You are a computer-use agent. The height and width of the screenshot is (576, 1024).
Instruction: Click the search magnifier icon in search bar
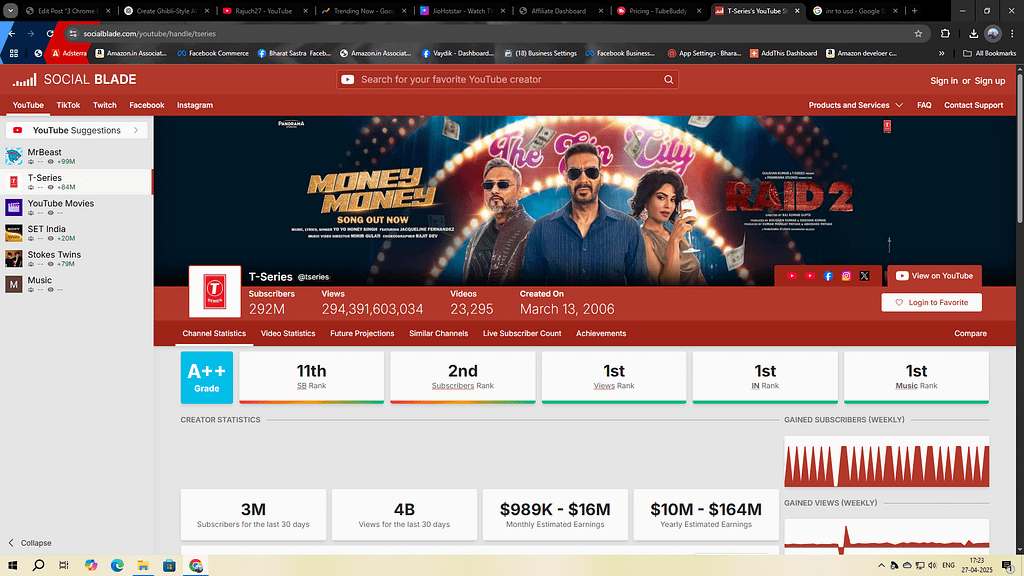point(669,79)
